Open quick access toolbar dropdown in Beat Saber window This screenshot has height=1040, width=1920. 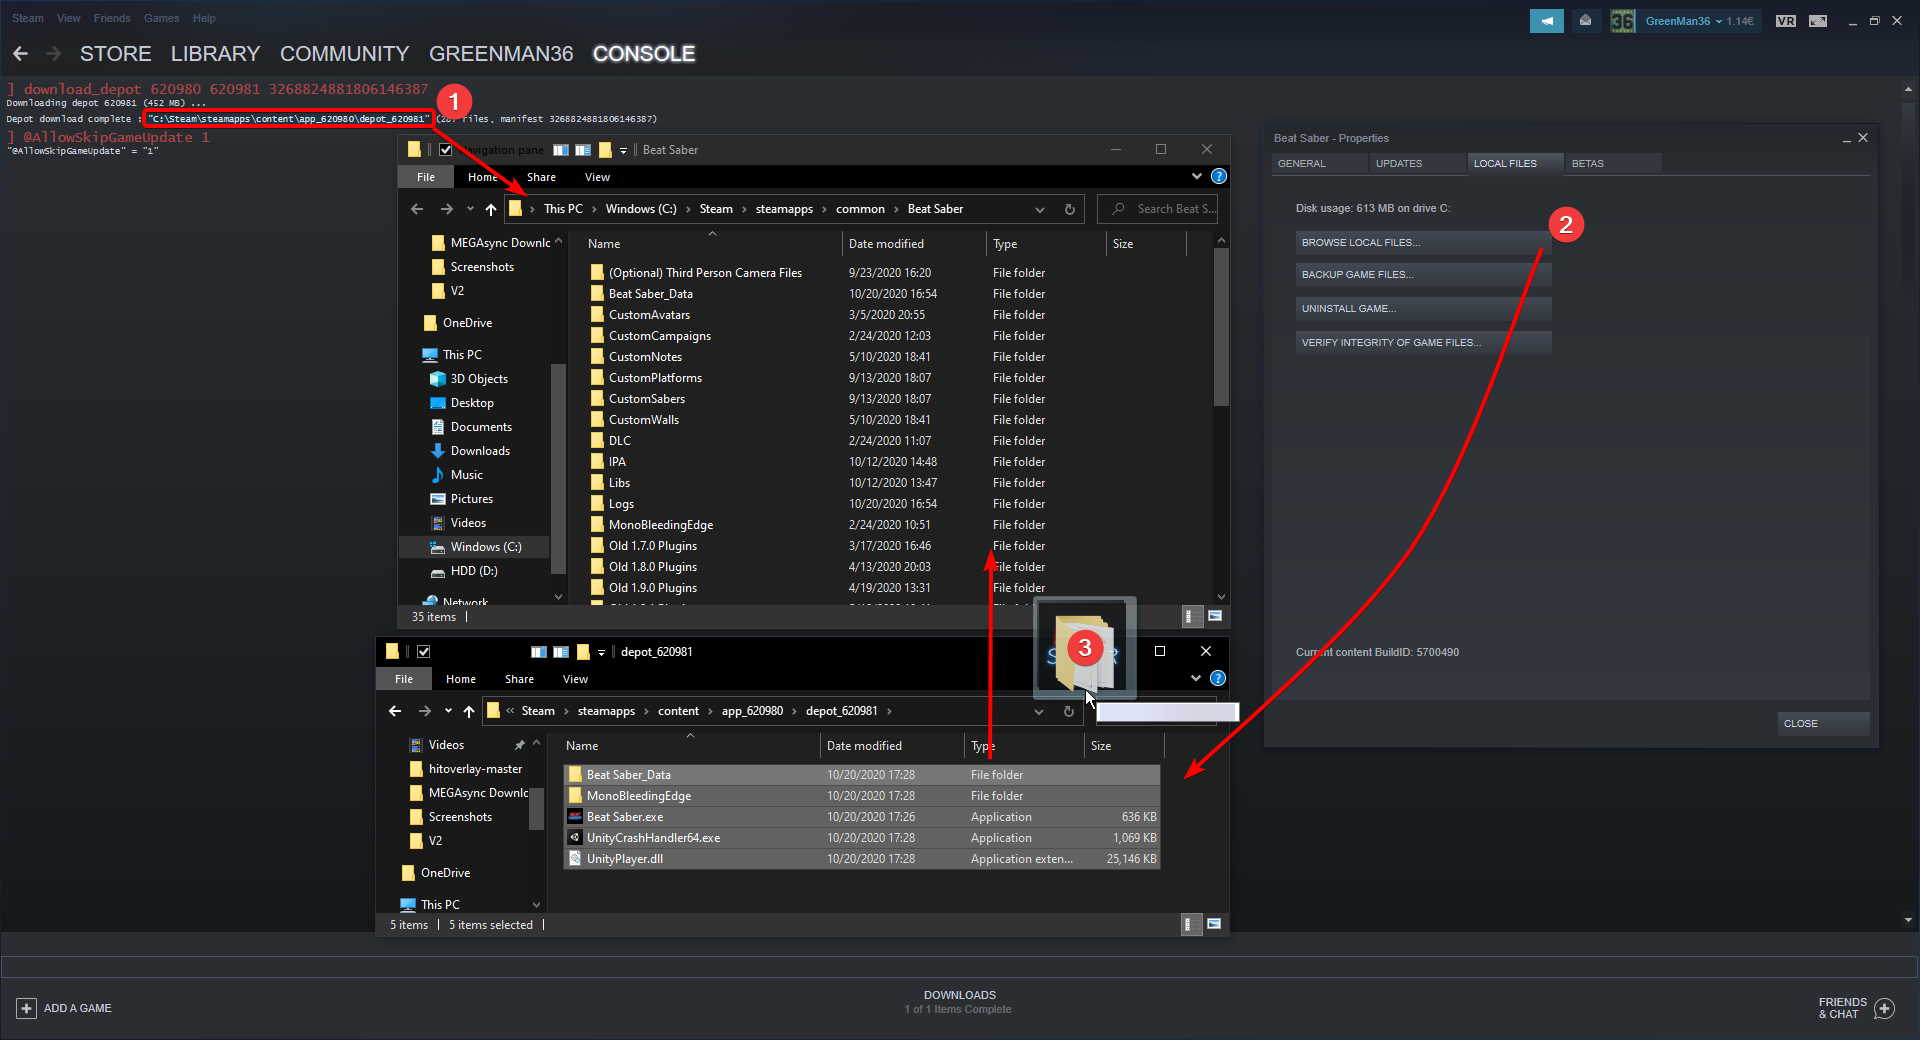click(623, 150)
